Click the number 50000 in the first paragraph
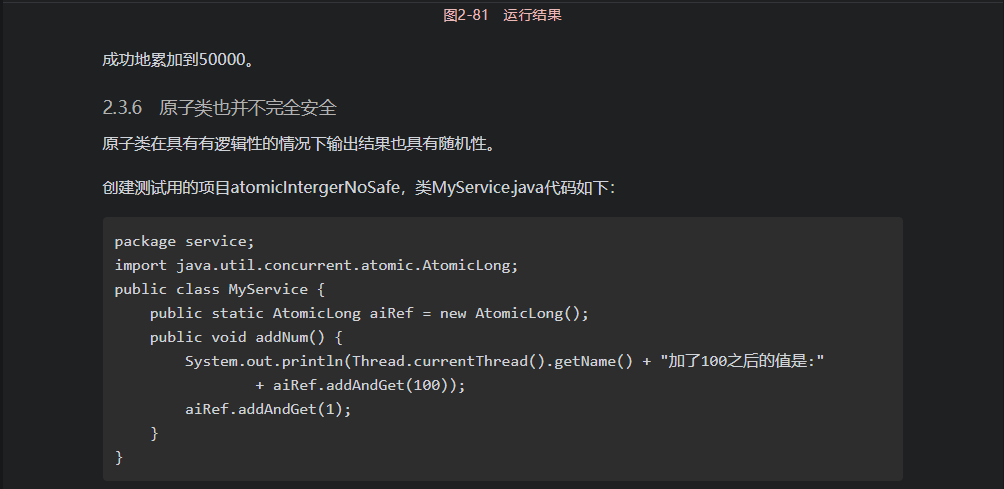Image resolution: width=1004 pixels, height=489 pixels. tap(222, 60)
